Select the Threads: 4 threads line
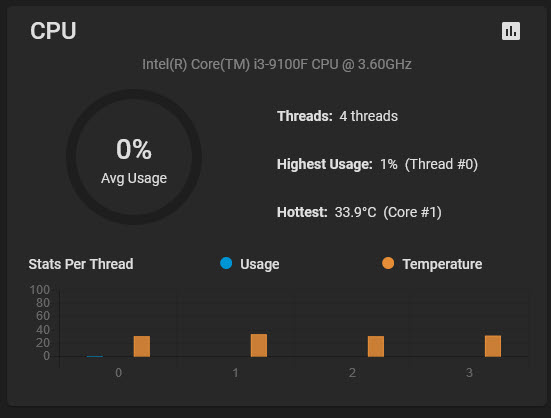This screenshot has height=418, width=551. 337,116
